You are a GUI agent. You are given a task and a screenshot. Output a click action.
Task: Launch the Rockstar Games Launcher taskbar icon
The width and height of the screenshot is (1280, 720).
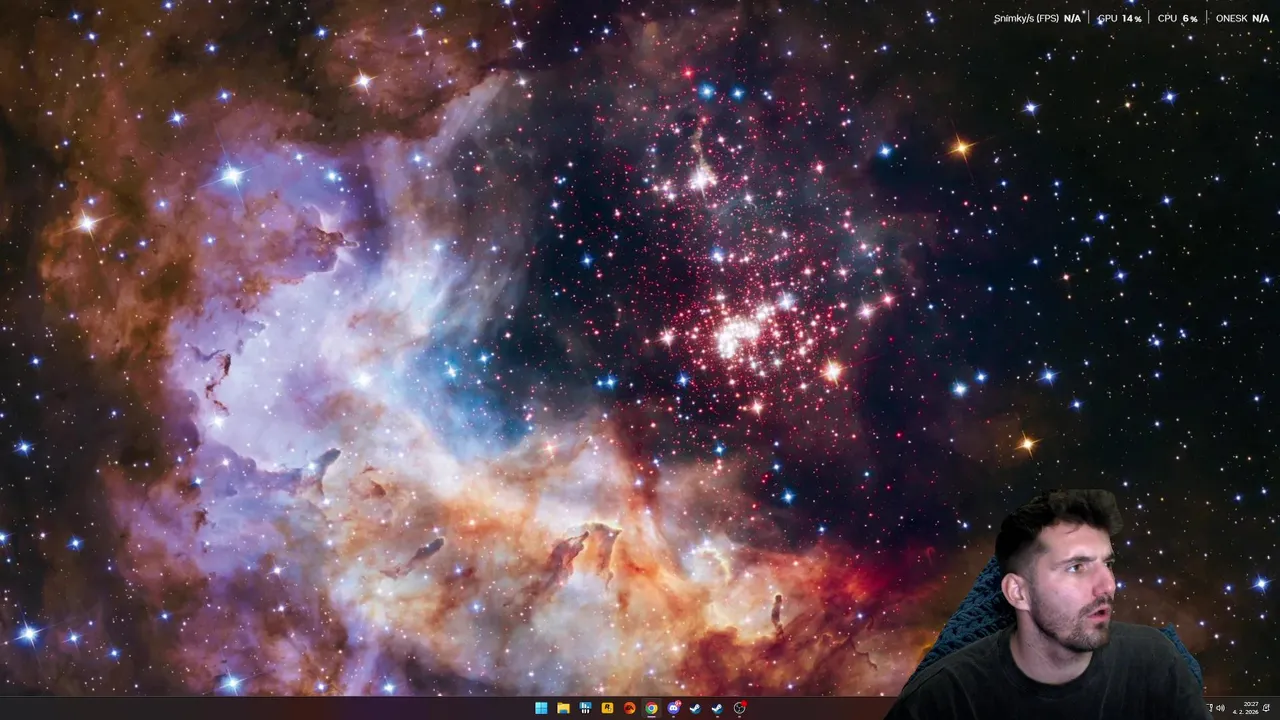607,708
